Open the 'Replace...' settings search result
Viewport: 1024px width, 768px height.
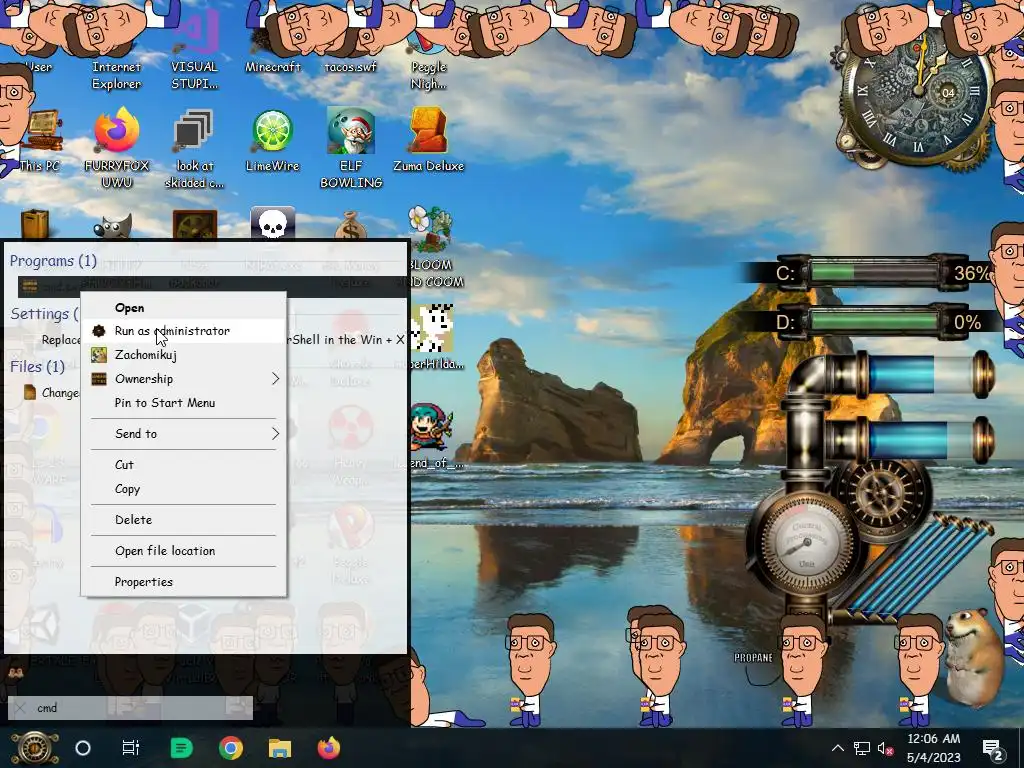(61, 340)
